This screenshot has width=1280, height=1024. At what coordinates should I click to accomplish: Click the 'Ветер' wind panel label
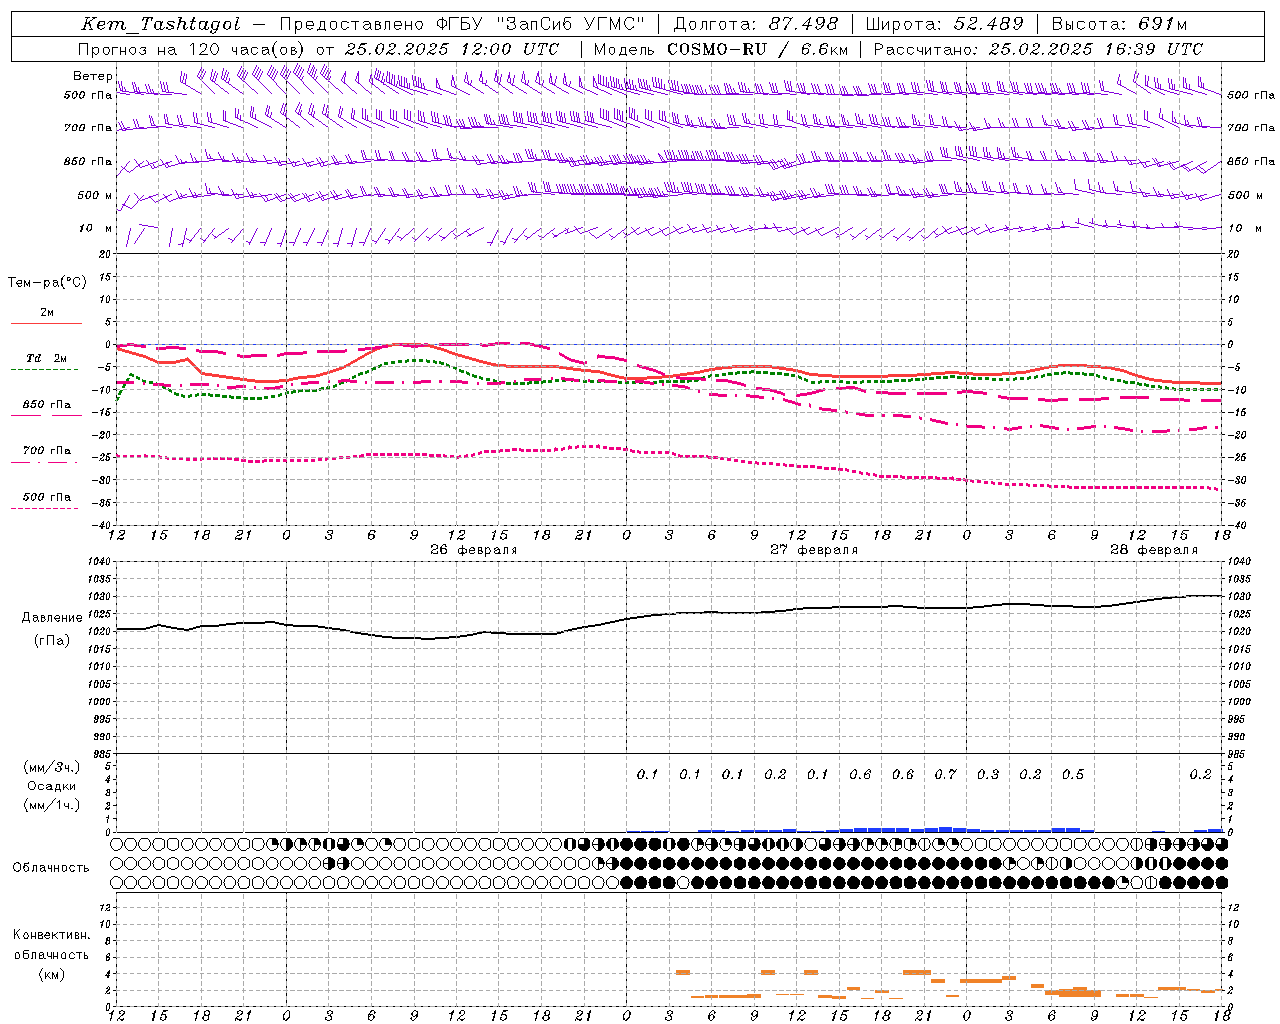[x=92, y=76]
